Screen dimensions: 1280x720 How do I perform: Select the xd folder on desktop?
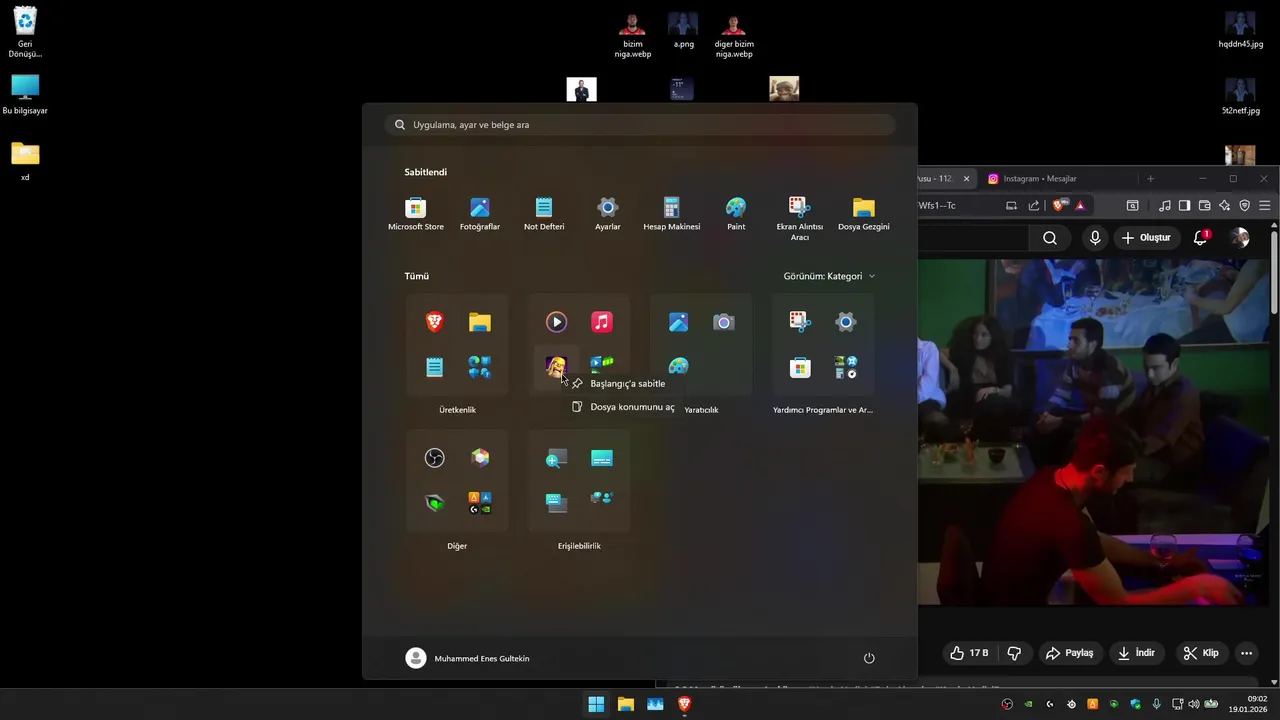click(x=25, y=161)
